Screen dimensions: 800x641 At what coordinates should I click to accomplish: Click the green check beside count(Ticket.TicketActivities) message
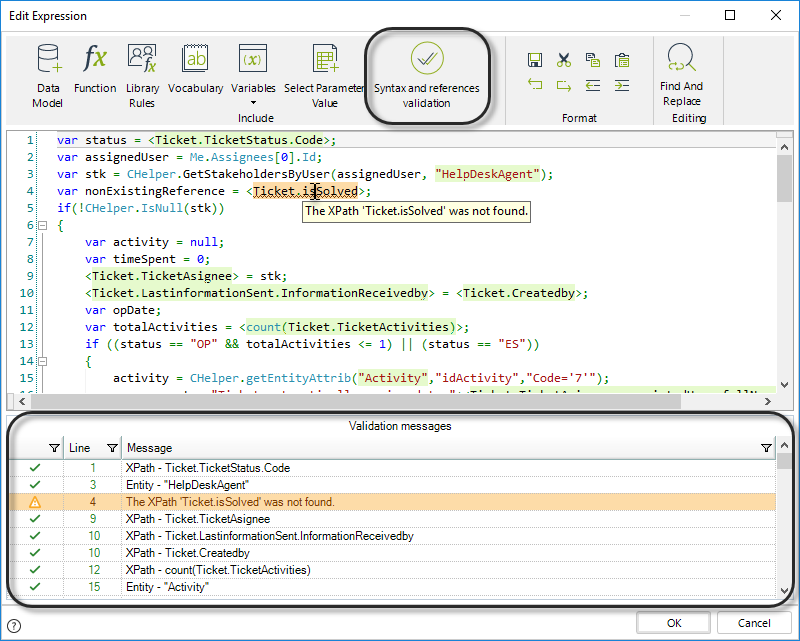[35, 570]
